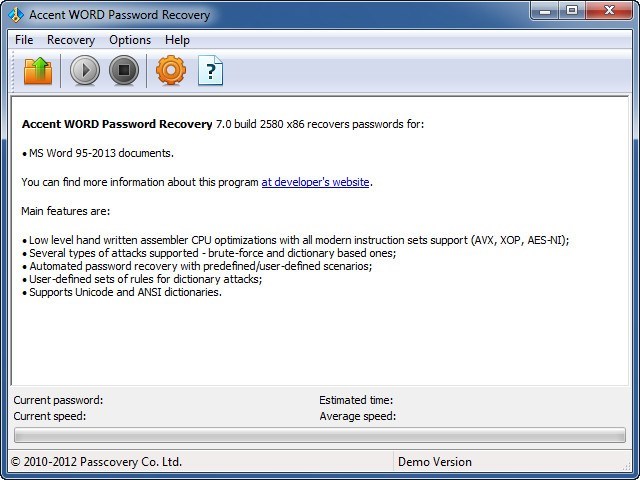Image resolution: width=640 pixels, height=480 pixels.
Task: Open help via the question mark icon
Action: coord(210,71)
